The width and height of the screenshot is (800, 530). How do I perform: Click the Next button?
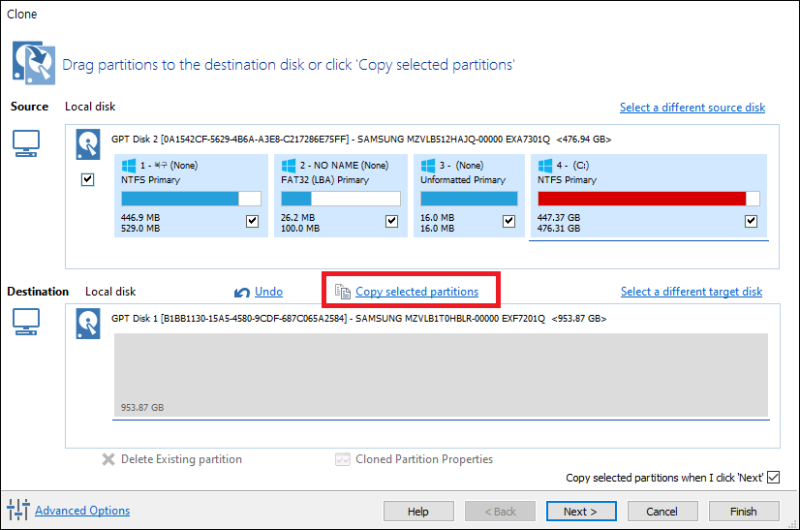tap(581, 511)
